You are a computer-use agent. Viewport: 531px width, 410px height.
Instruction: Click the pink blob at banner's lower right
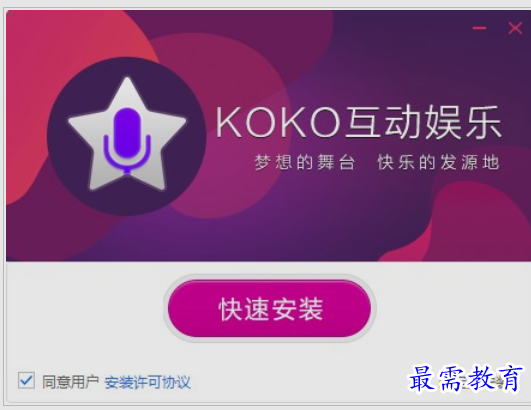(481, 225)
